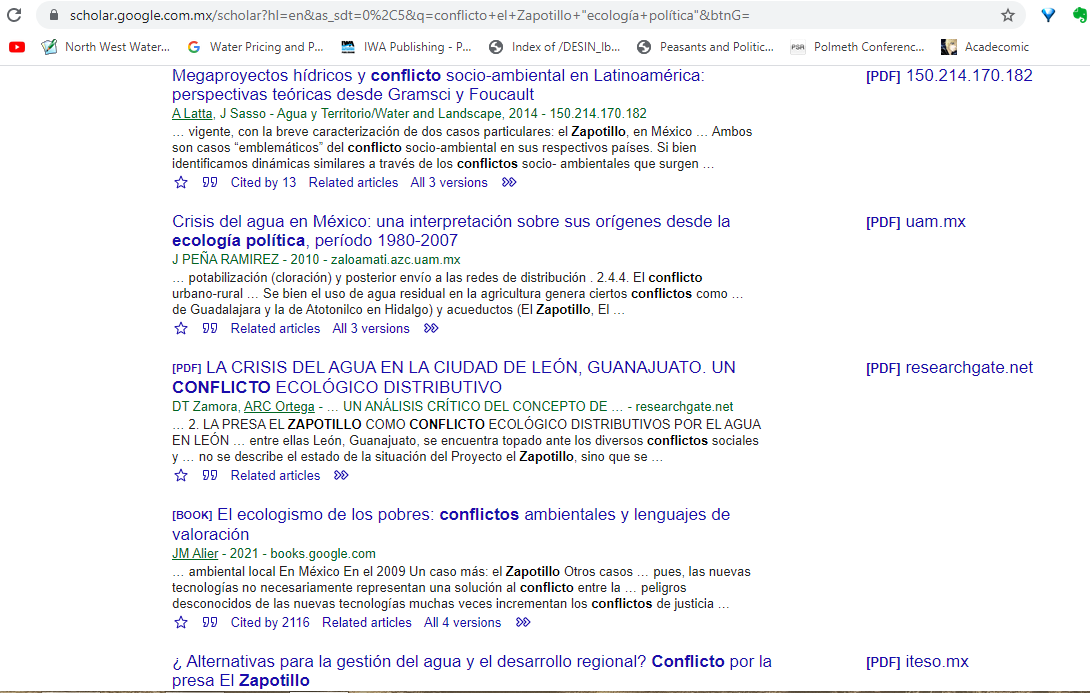Open the iteso.mx PDF link

[x=918, y=662]
